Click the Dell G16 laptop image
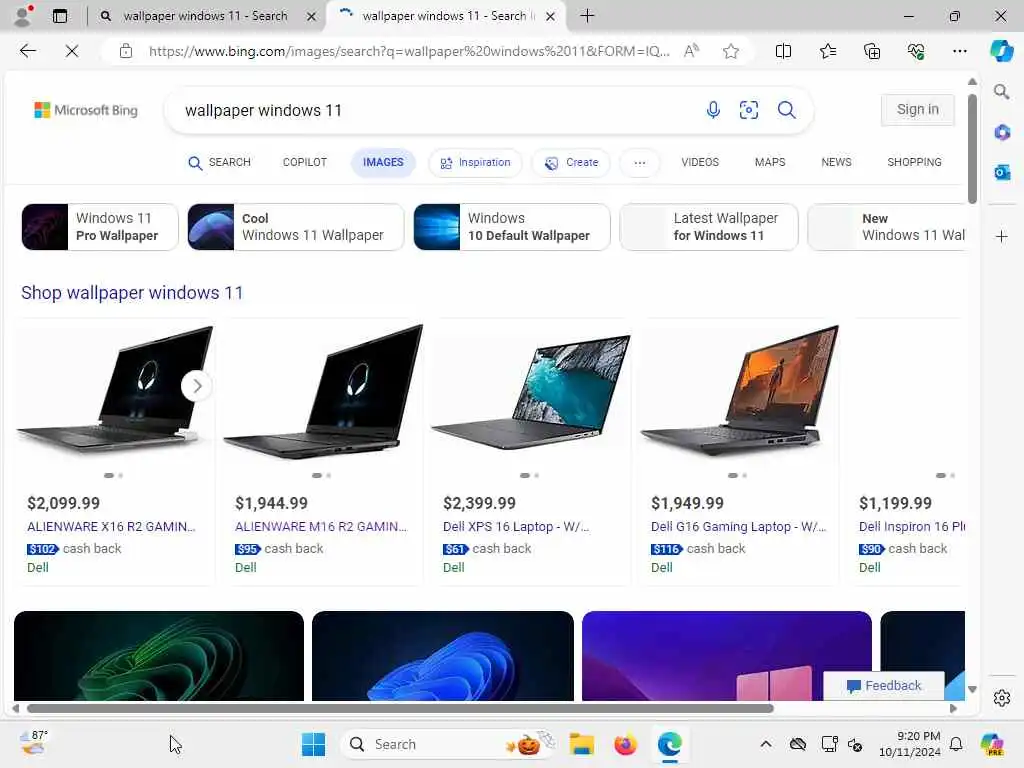The height and width of the screenshot is (768, 1024). click(x=739, y=391)
